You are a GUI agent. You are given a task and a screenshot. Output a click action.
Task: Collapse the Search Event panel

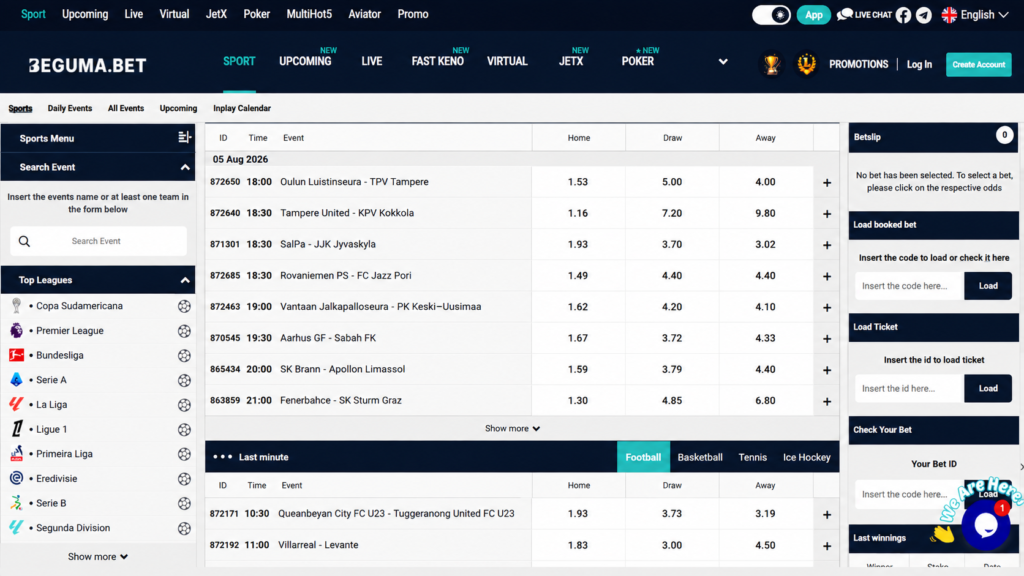(185, 167)
